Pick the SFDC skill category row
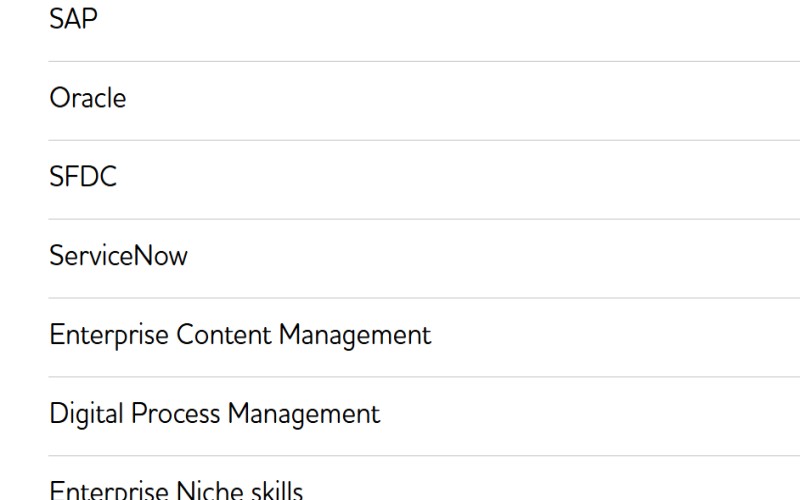This screenshot has height=500, width=800. 424,180
